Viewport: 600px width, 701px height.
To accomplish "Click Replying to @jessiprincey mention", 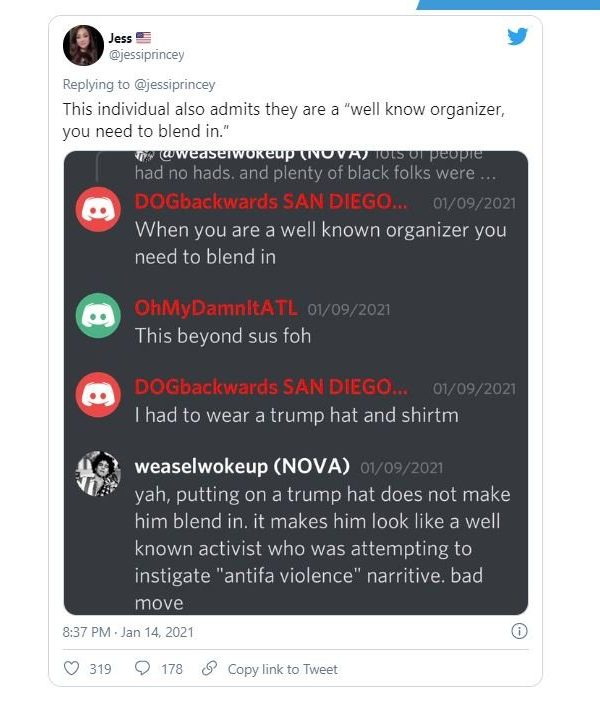I will (175, 84).
